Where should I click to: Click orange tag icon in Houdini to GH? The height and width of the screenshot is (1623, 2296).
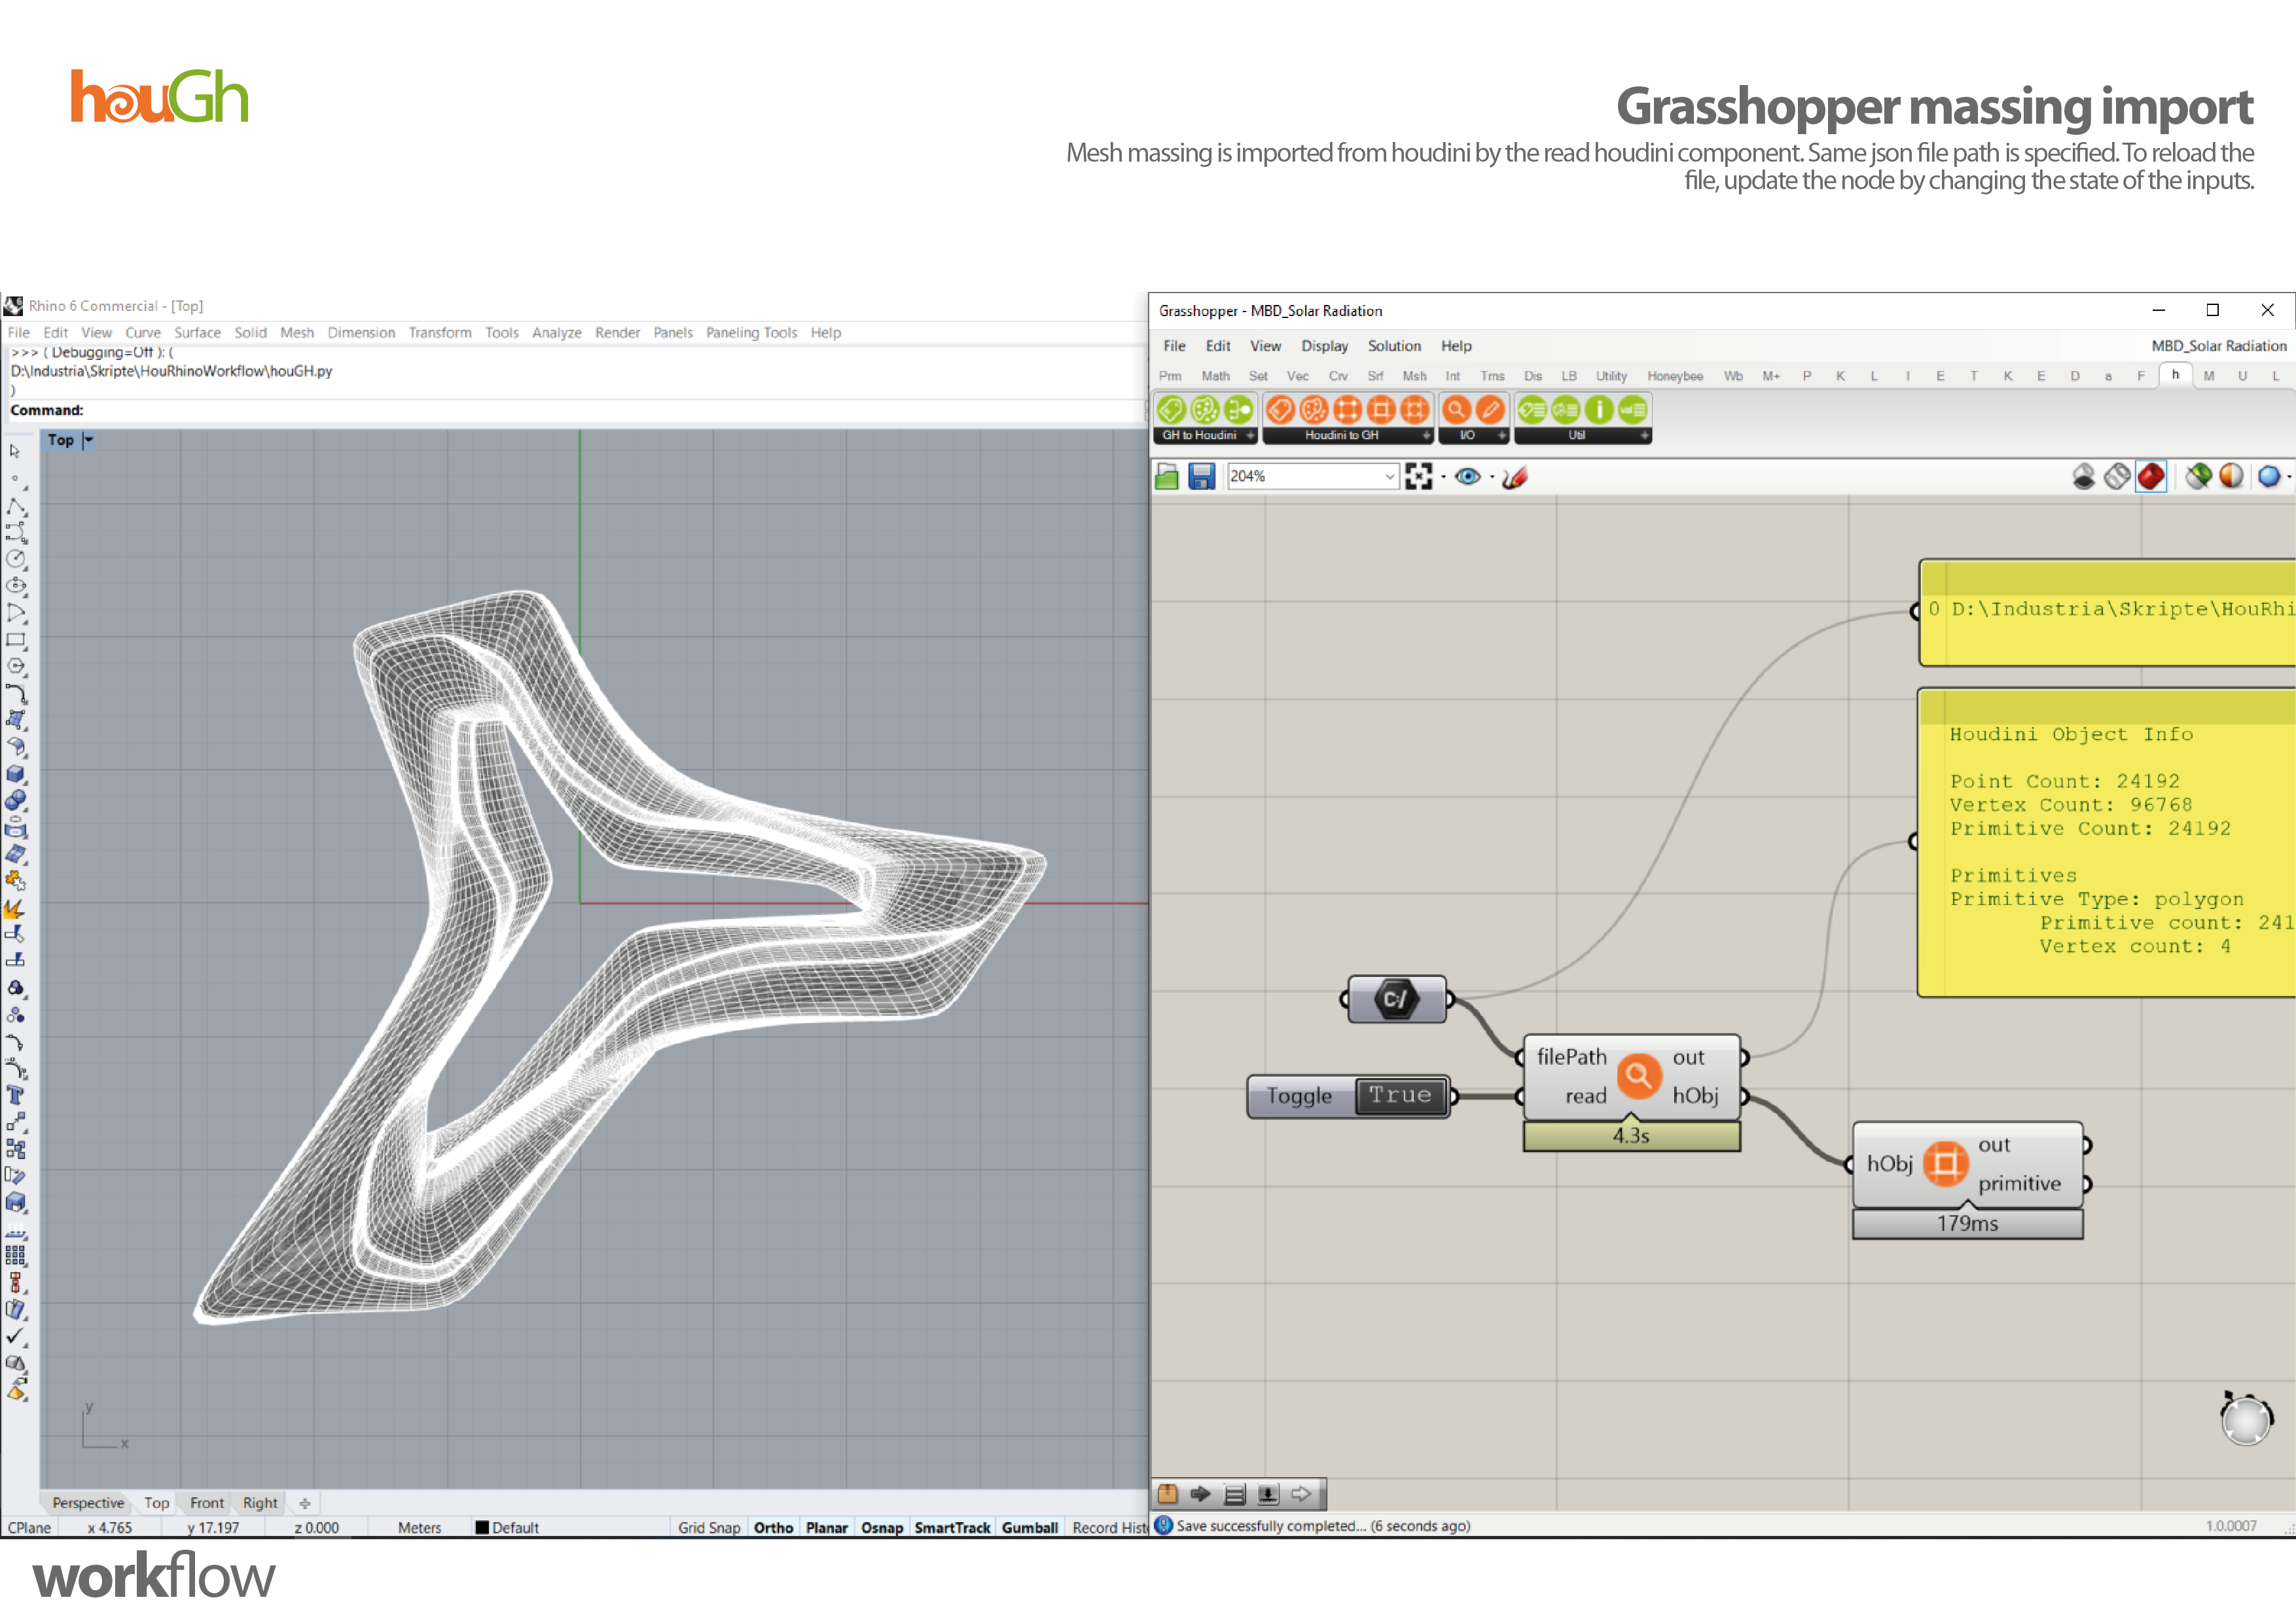[1281, 409]
